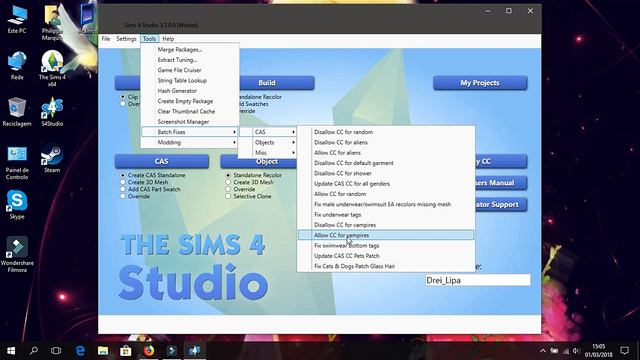The height and width of the screenshot is (360, 640).
Task: Click the CAS button
Action: tap(162, 161)
